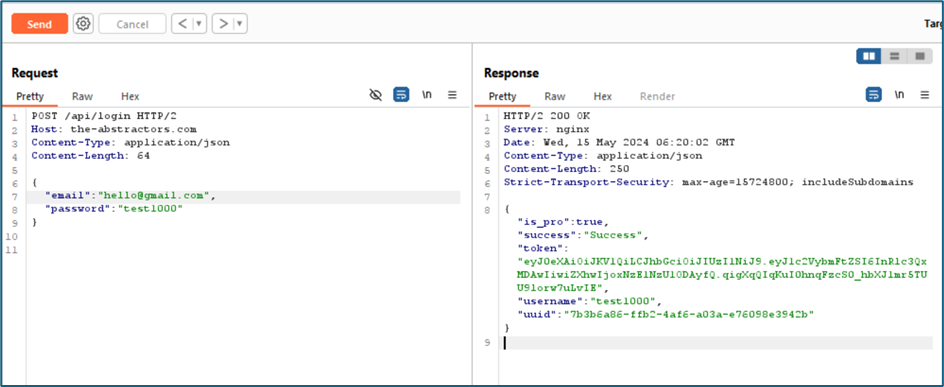944x387 pixels.
Task: Select Pretty tab in Response panel
Action: point(503,96)
